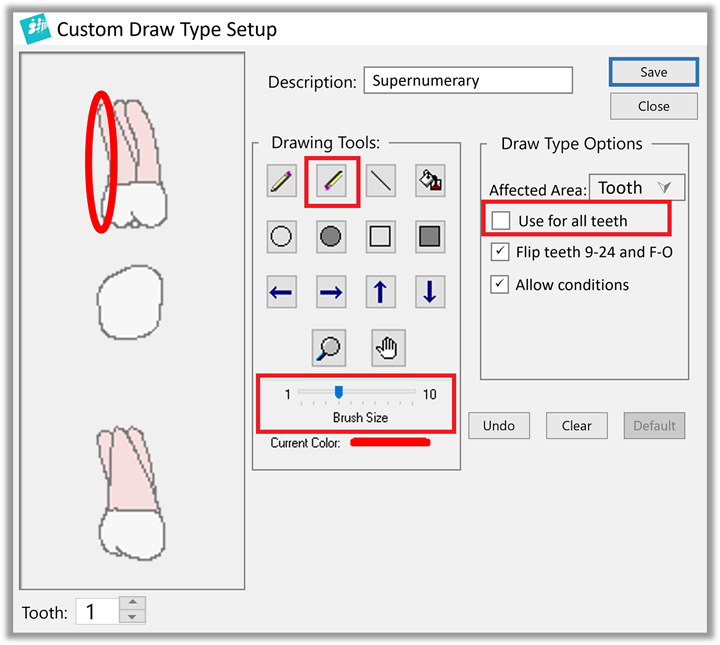Shift drawing down with down arrow
The width and height of the screenshot is (720, 645).
coord(430,292)
